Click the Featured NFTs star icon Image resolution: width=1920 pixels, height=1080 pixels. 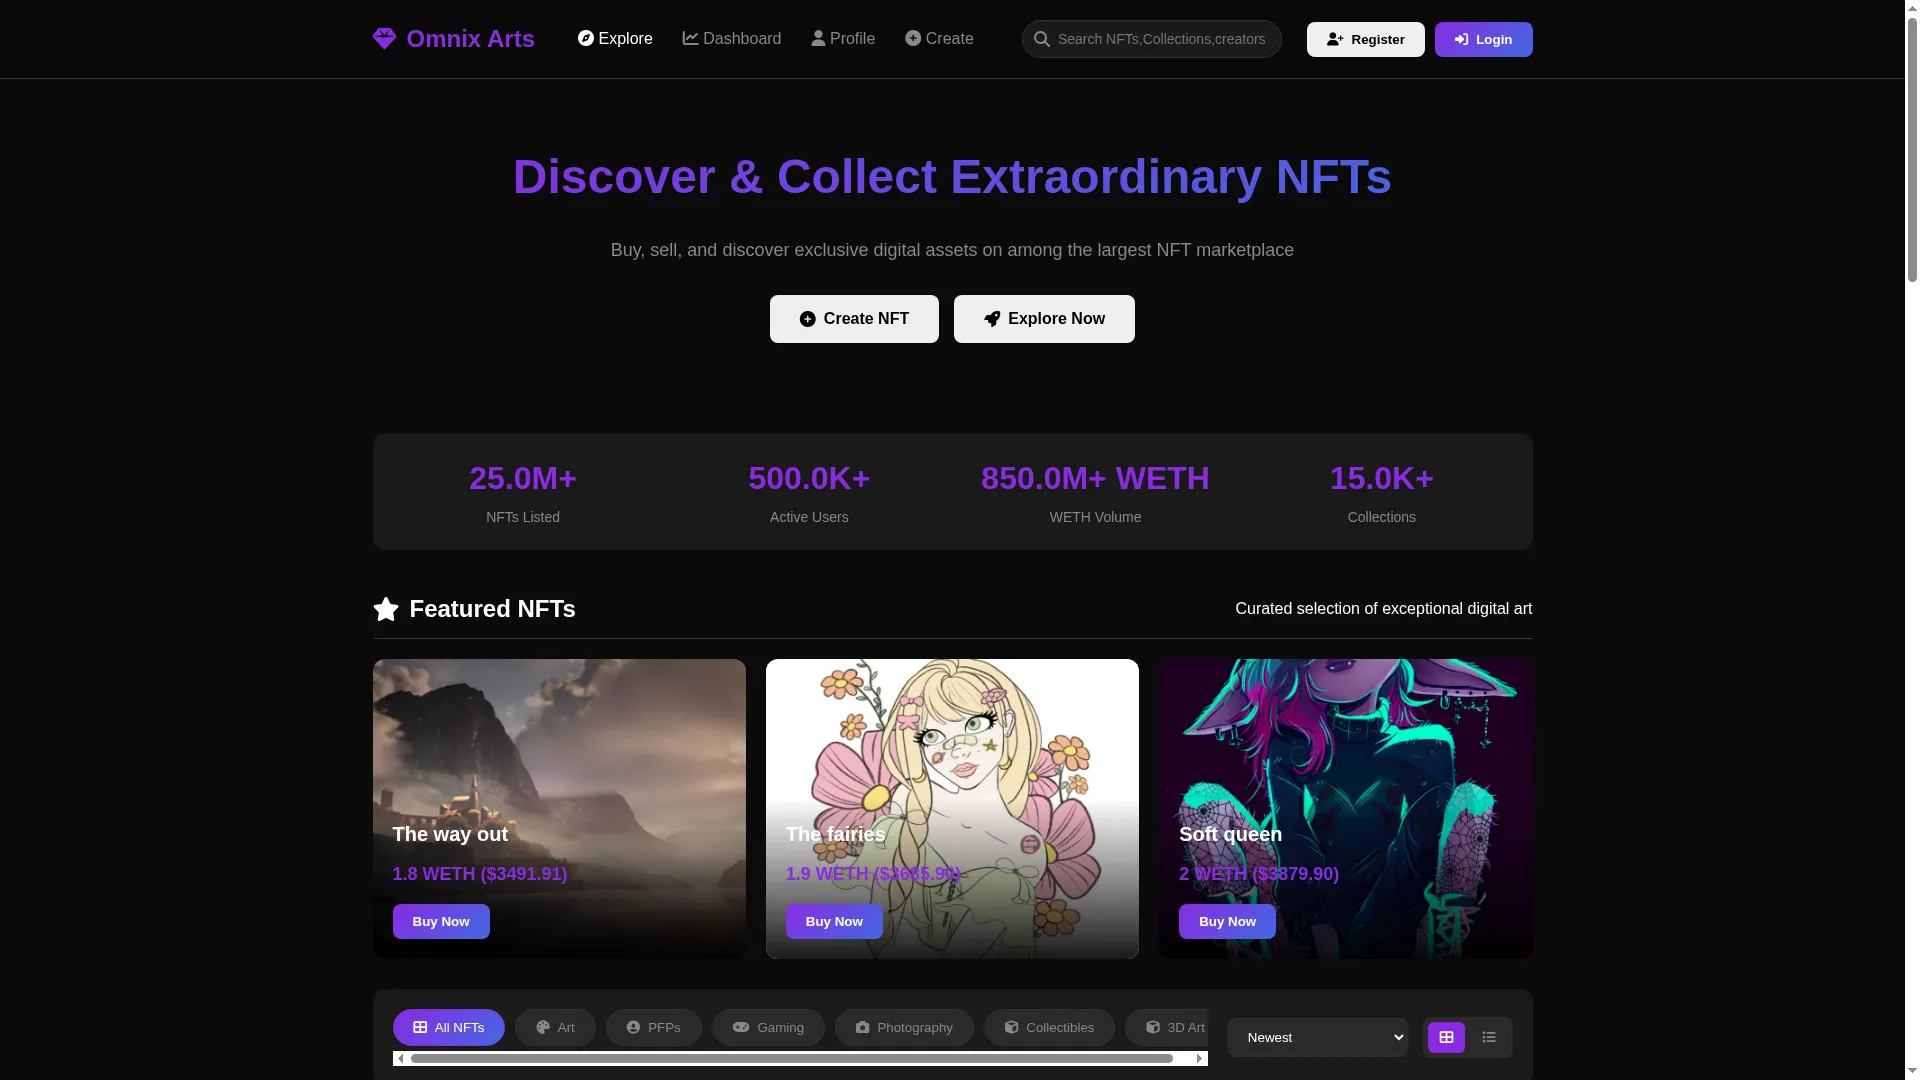[x=386, y=609]
